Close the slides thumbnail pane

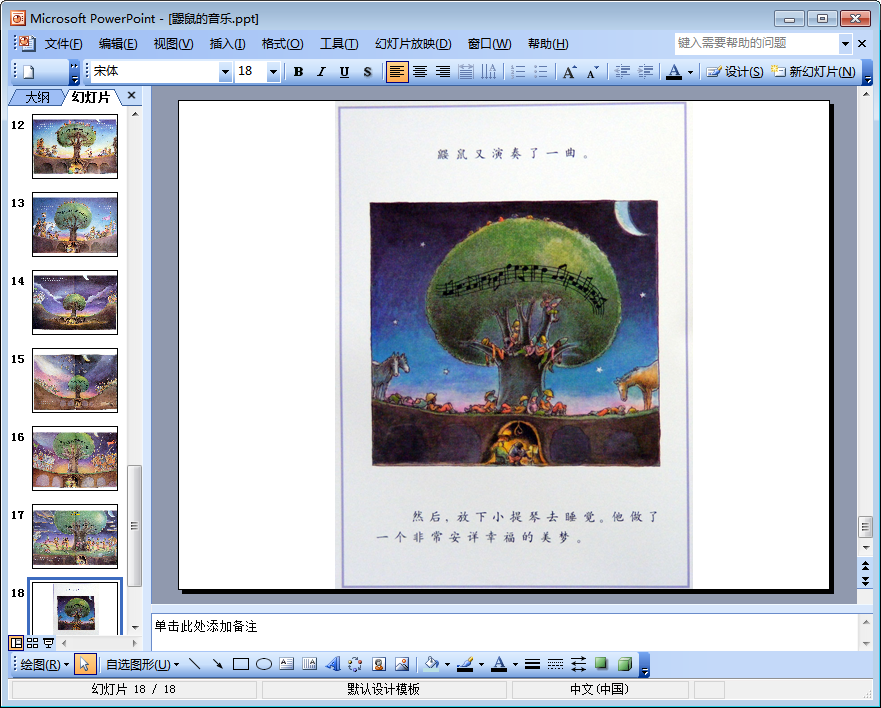(131, 96)
